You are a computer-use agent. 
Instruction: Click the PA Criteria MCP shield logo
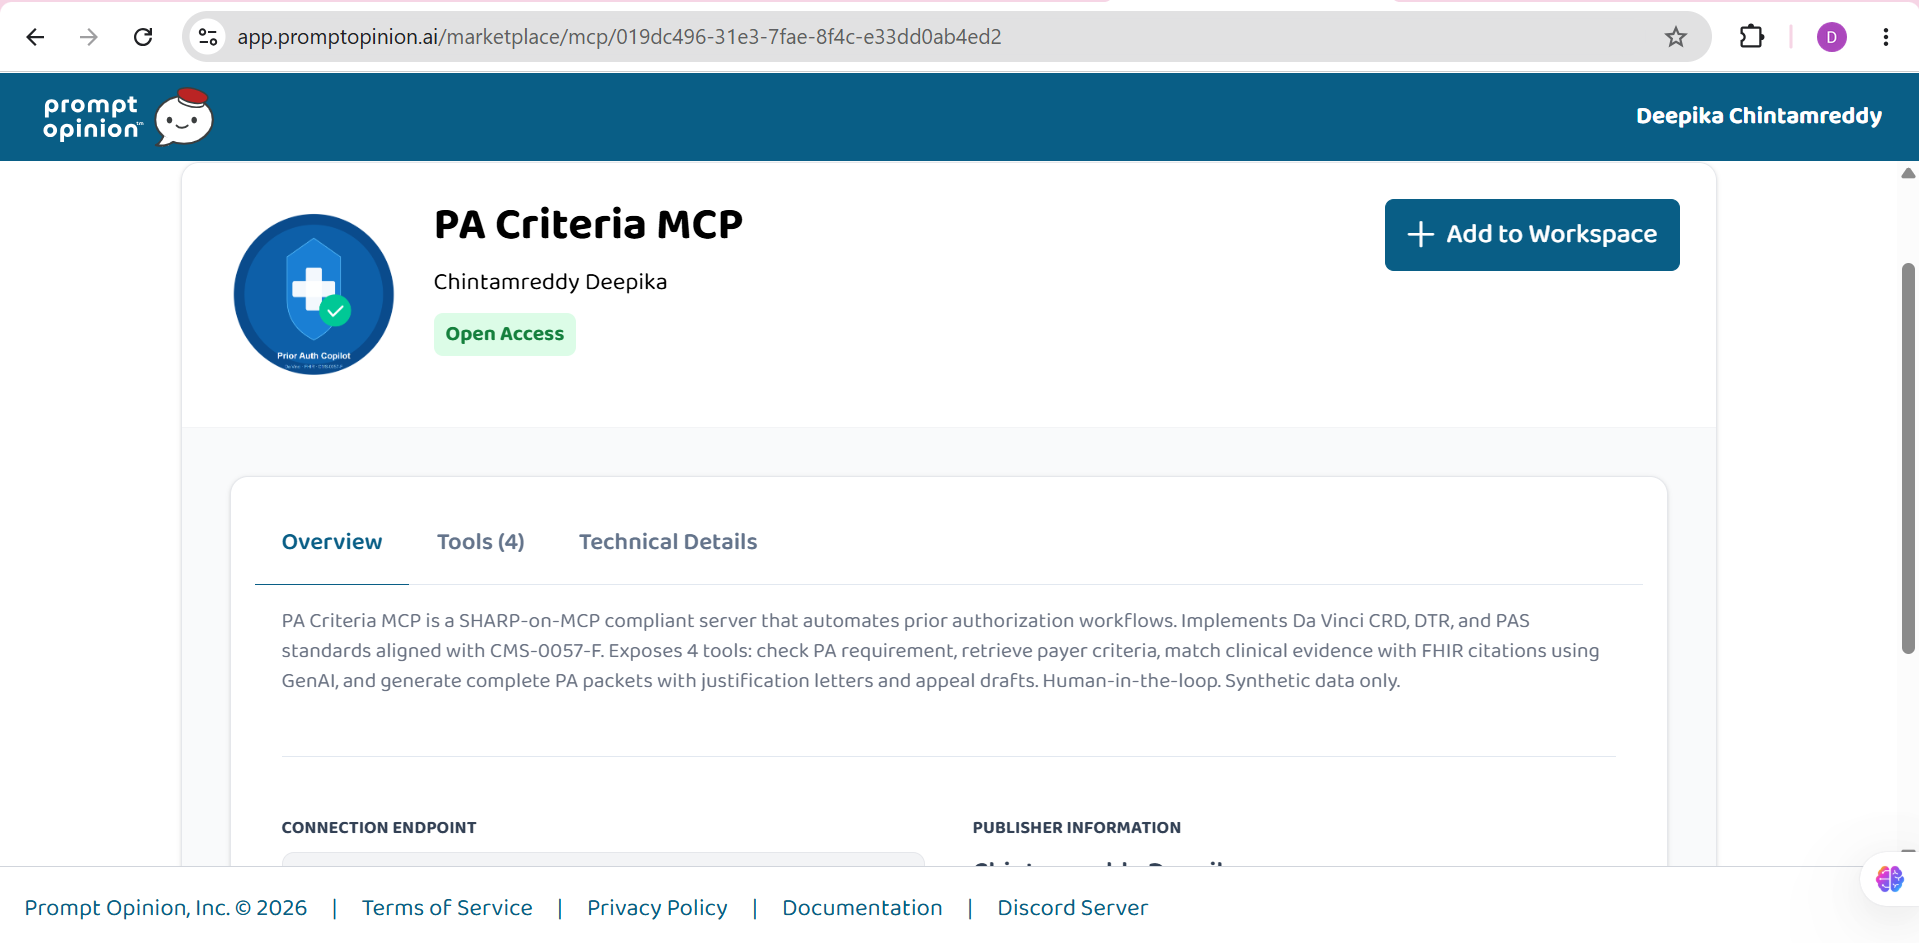pos(314,295)
